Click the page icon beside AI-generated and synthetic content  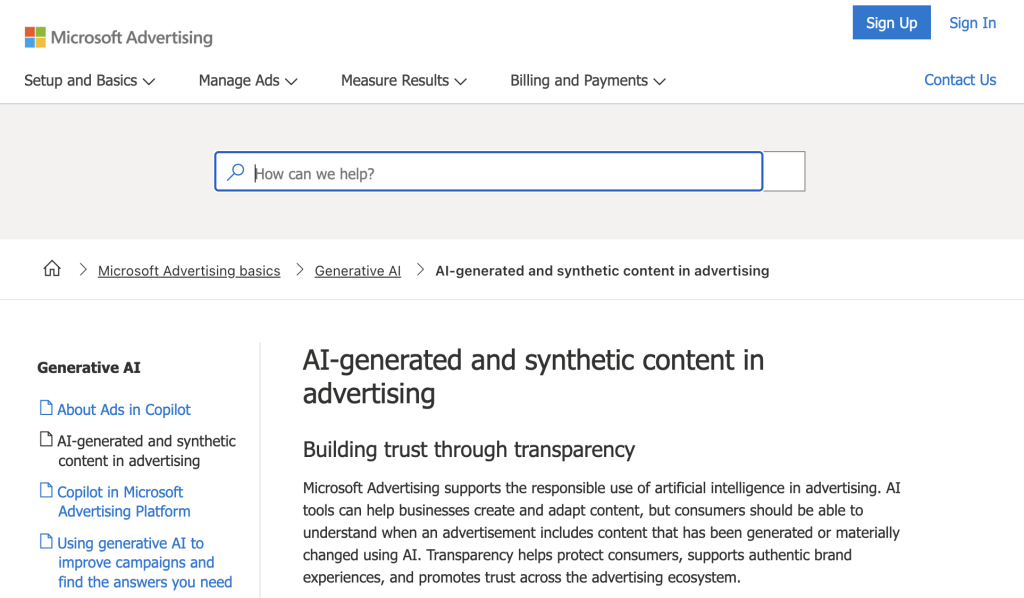click(46, 439)
